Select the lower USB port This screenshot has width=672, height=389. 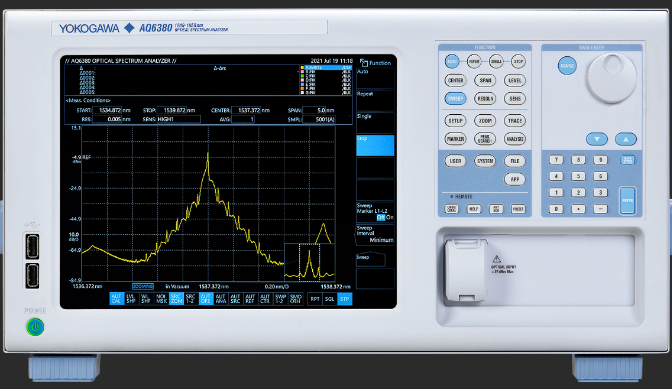pyautogui.click(x=32, y=275)
